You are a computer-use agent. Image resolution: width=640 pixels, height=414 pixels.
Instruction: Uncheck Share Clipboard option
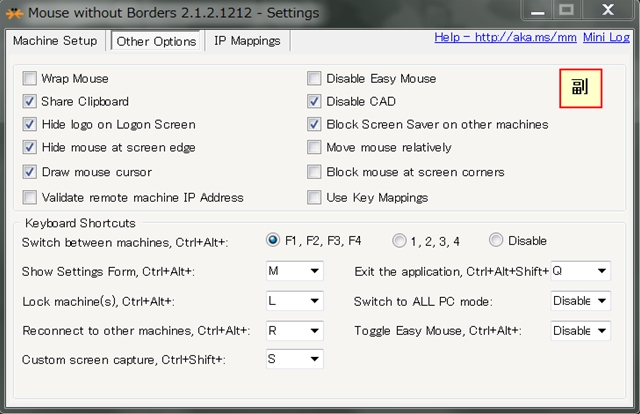[x=29, y=101]
